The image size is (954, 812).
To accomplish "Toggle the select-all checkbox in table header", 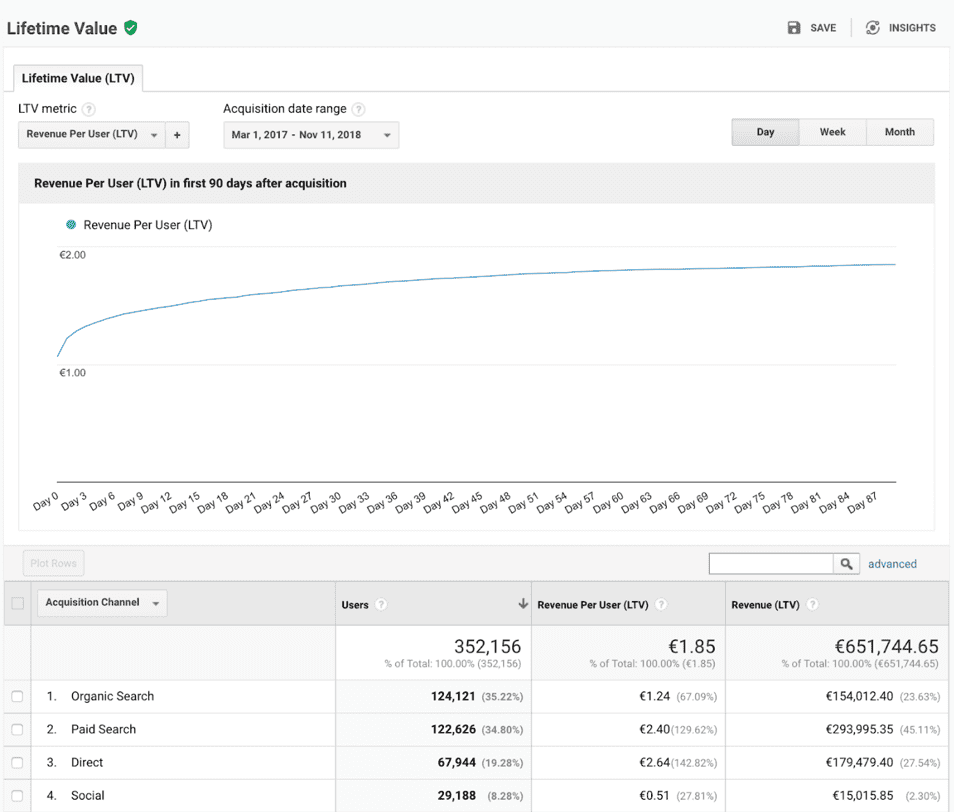I will pos(17,603).
